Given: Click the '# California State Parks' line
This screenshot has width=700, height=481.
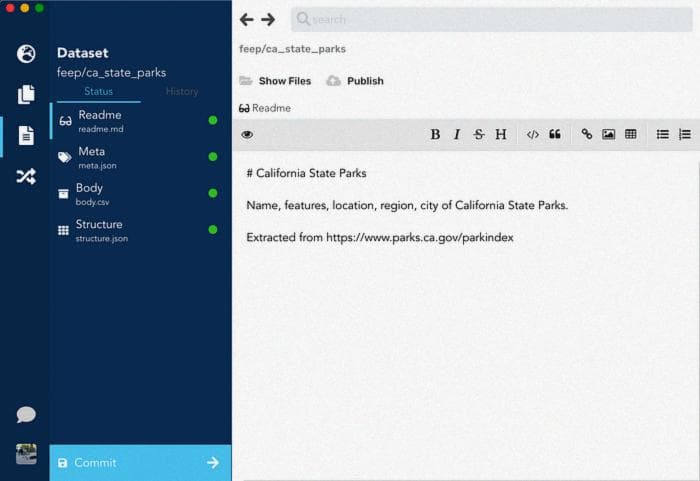Looking at the screenshot, I should pos(306,173).
